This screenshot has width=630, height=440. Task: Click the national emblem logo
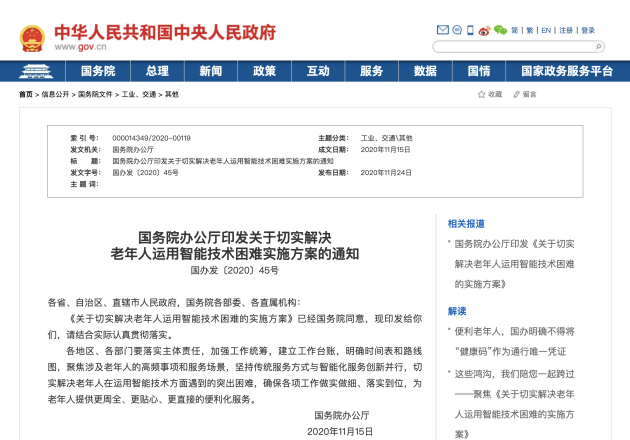tap(33, 38)
